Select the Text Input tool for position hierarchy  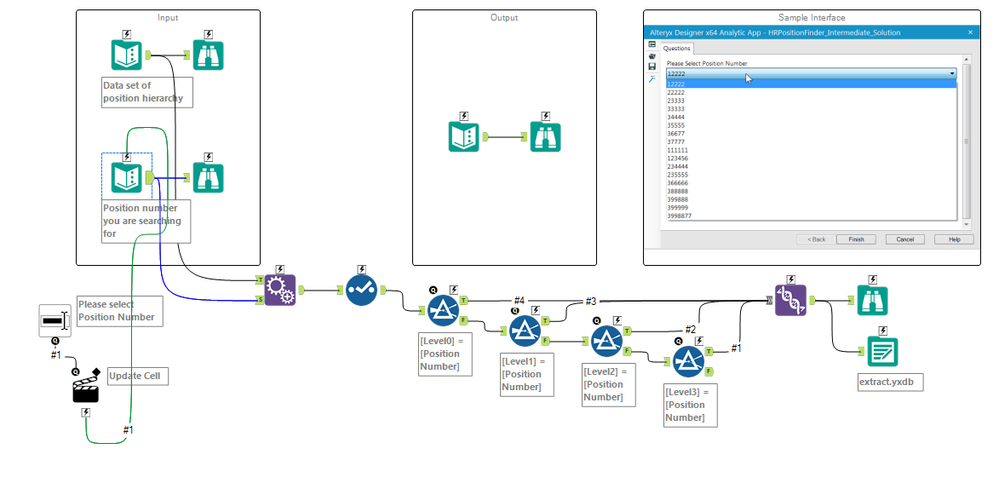click(126, 55)
